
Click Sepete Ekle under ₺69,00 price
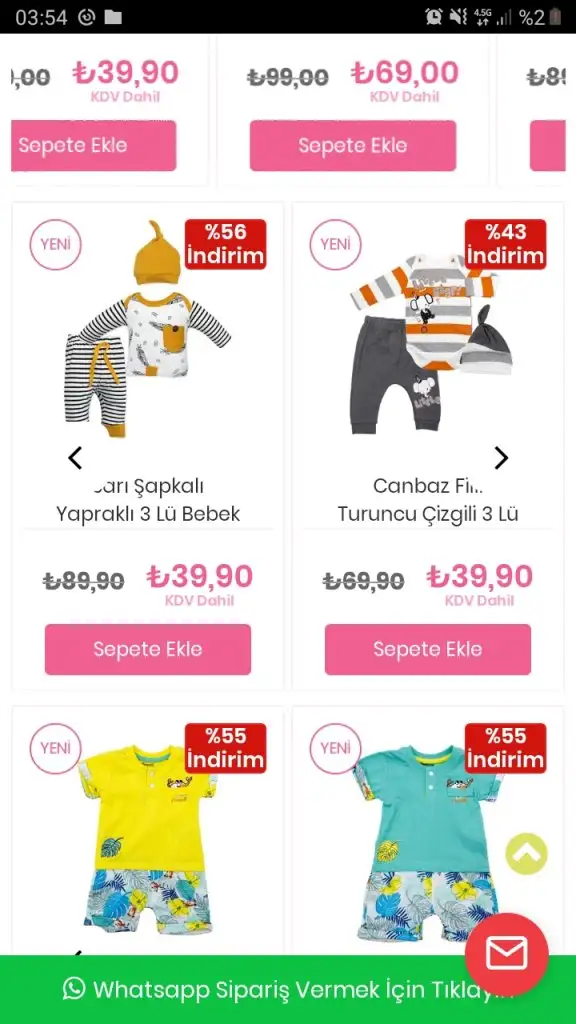pos(353,146)
